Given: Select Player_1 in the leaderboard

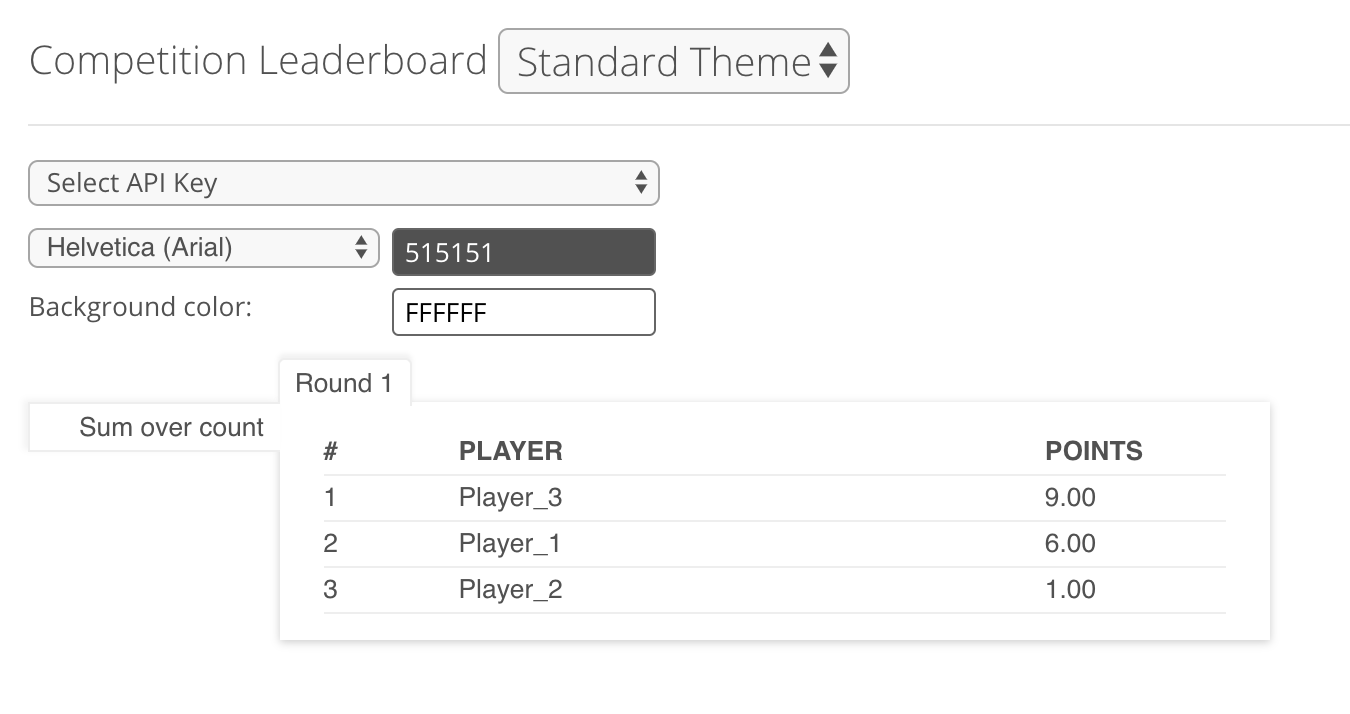Looking at the screenshot, I should click(x=510, y=543).
